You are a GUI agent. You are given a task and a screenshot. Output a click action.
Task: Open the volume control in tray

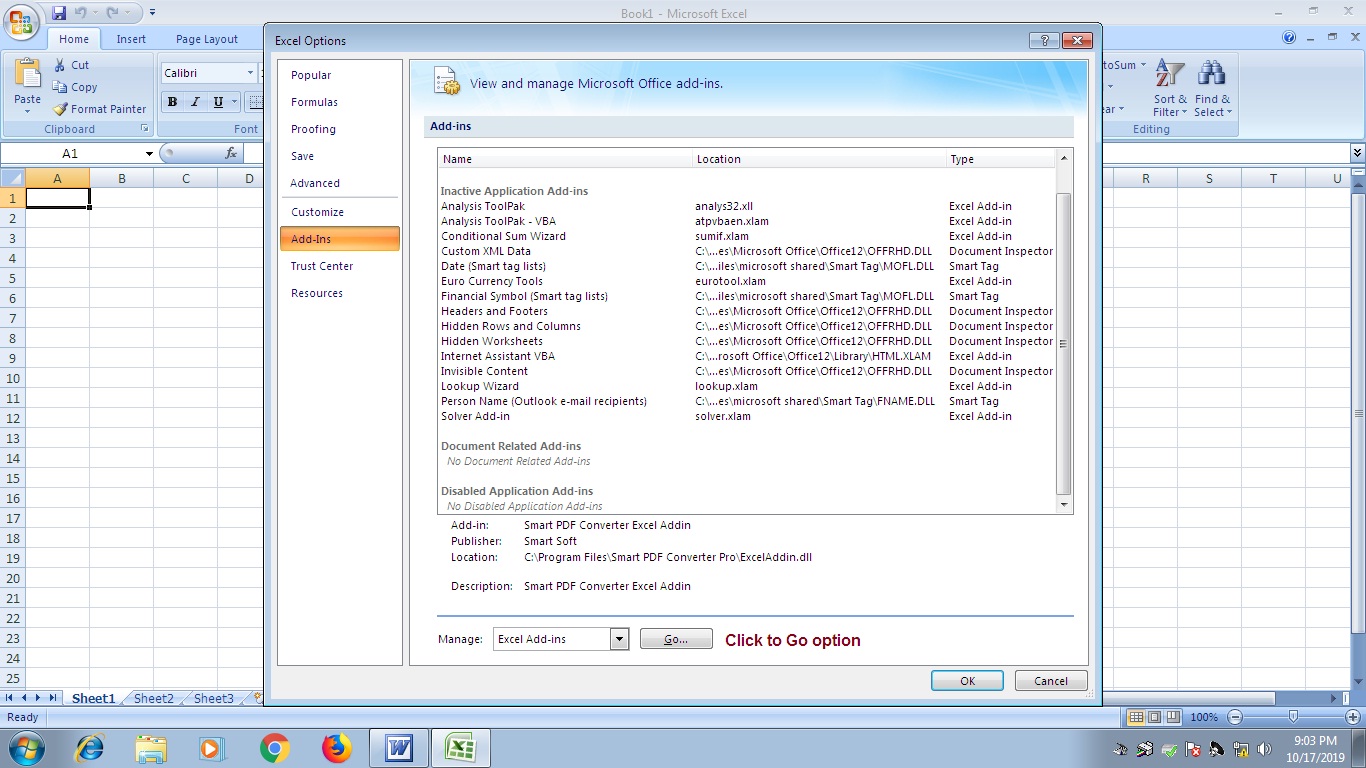point(1265,749)
